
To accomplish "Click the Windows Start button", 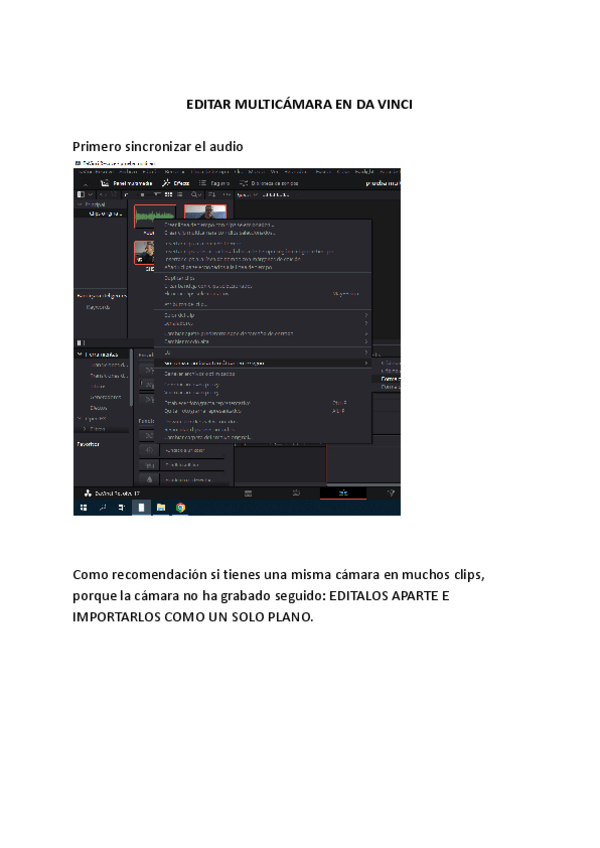I will coord(82,507).
